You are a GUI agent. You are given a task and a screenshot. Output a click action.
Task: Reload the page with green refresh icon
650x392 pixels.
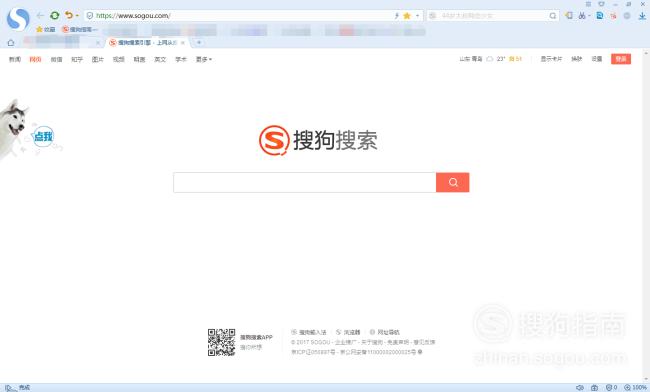pyautogui.click(x=54, y=16)
